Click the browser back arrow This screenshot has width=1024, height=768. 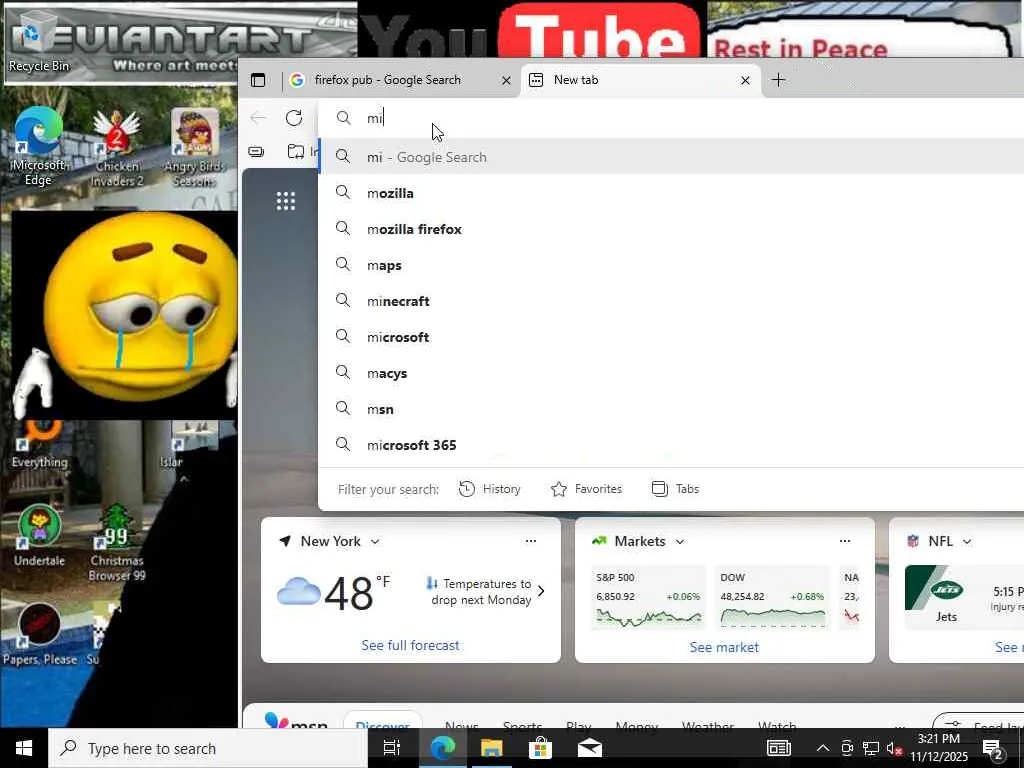(x=258, y=118)
